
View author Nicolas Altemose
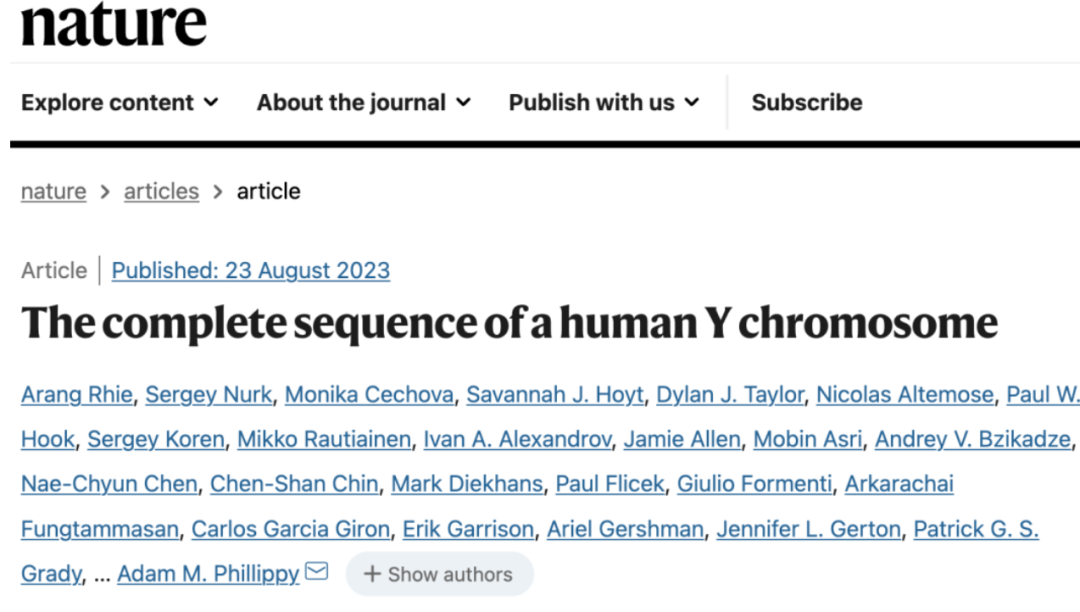[x=904, y=395]
